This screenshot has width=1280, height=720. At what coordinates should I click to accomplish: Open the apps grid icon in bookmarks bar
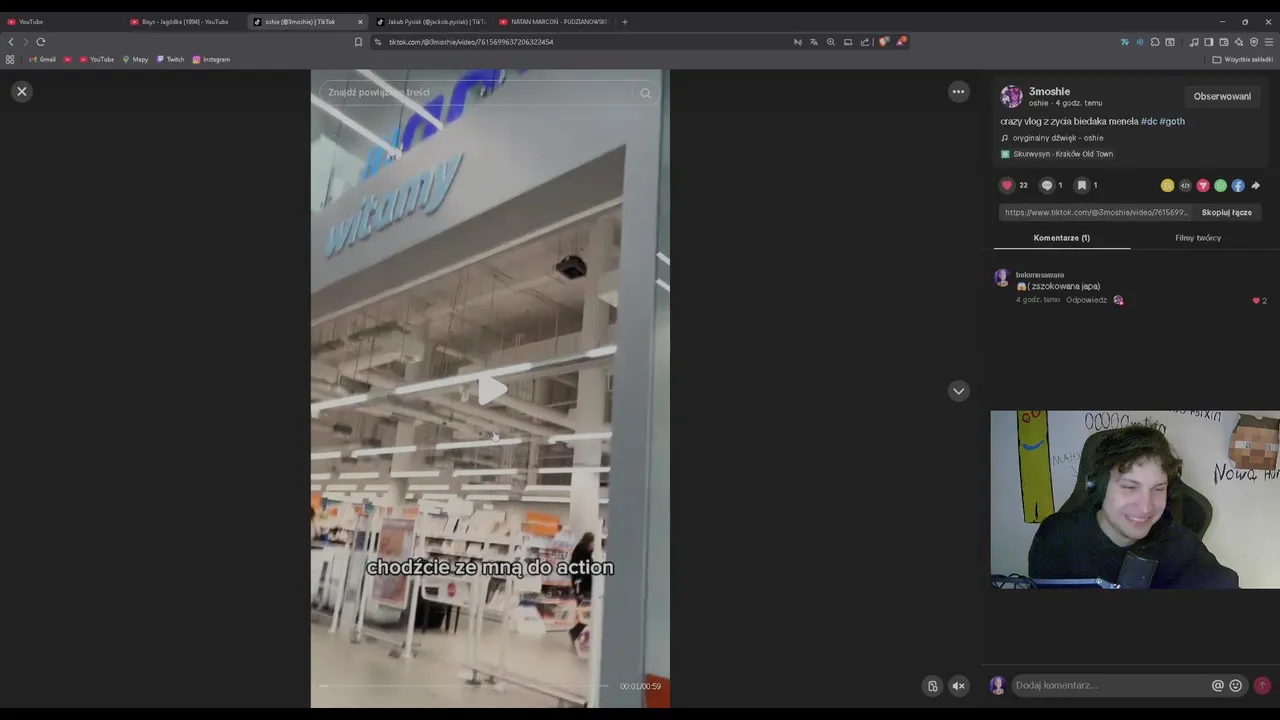pyautogui.click(x=10, y=59)
